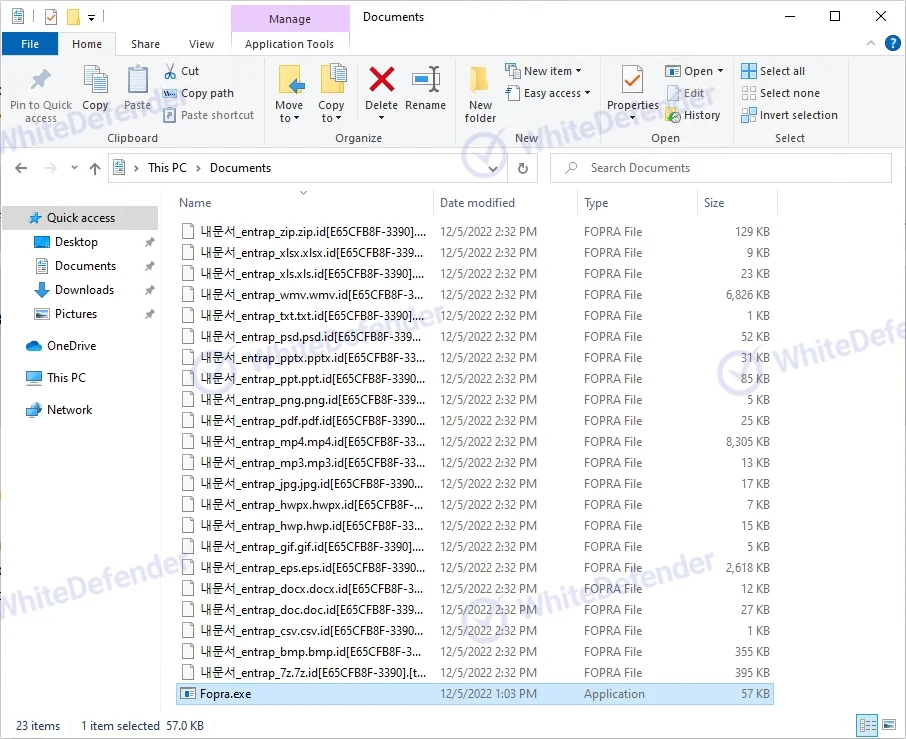Image resolution: width=906 pixels, height=739 pixels.
Task: Switch to details view in status bar
Action: [x=866, y=725]
